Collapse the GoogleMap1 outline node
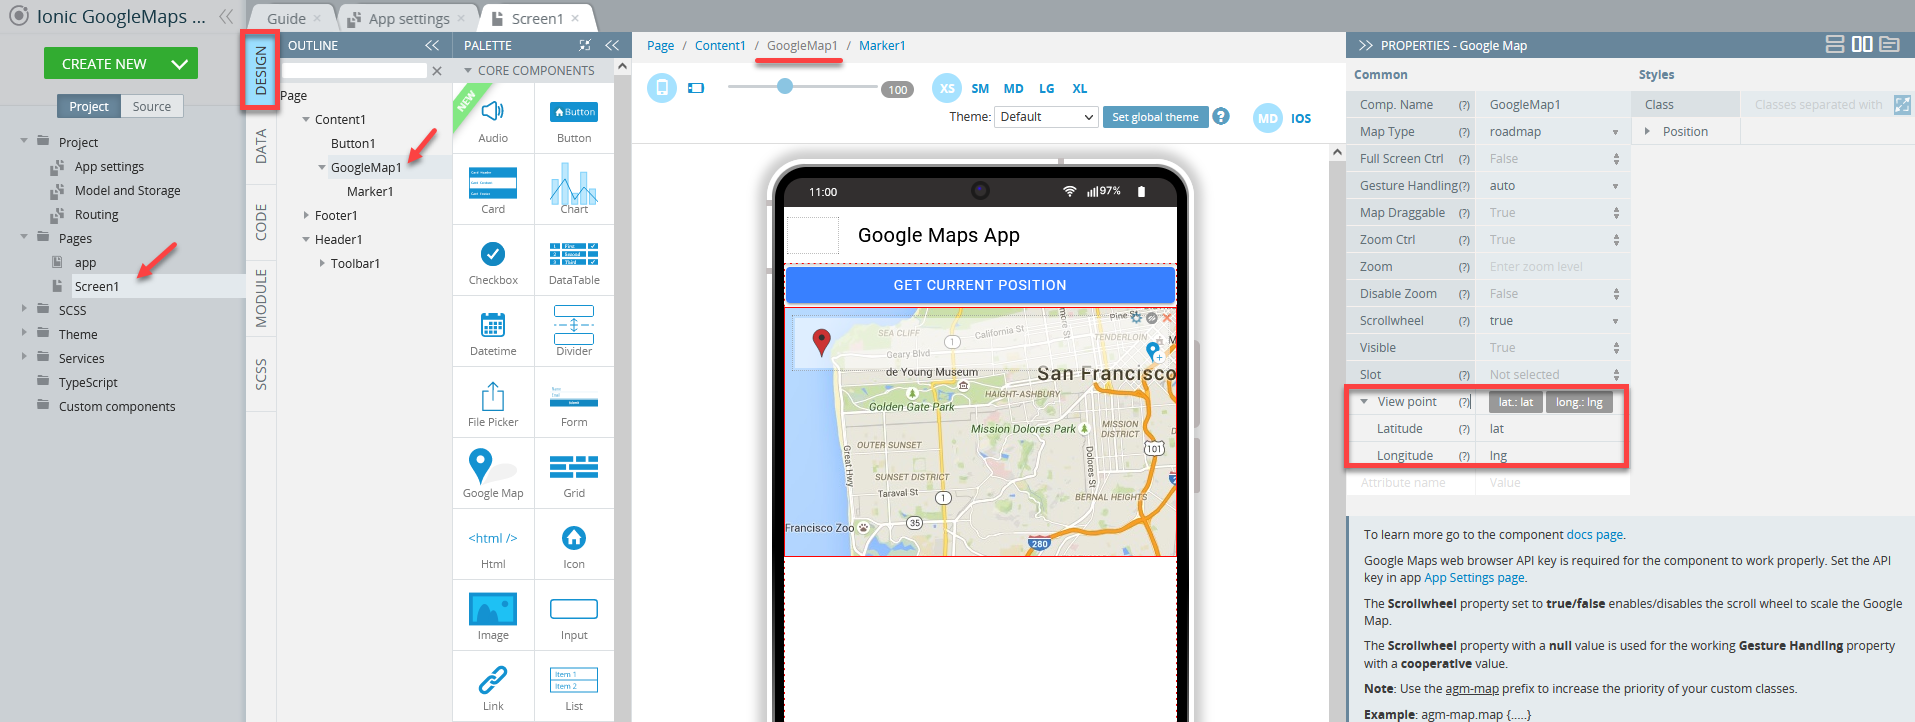Viewport: 1915px width, 722px height. (x=322, y=167)
